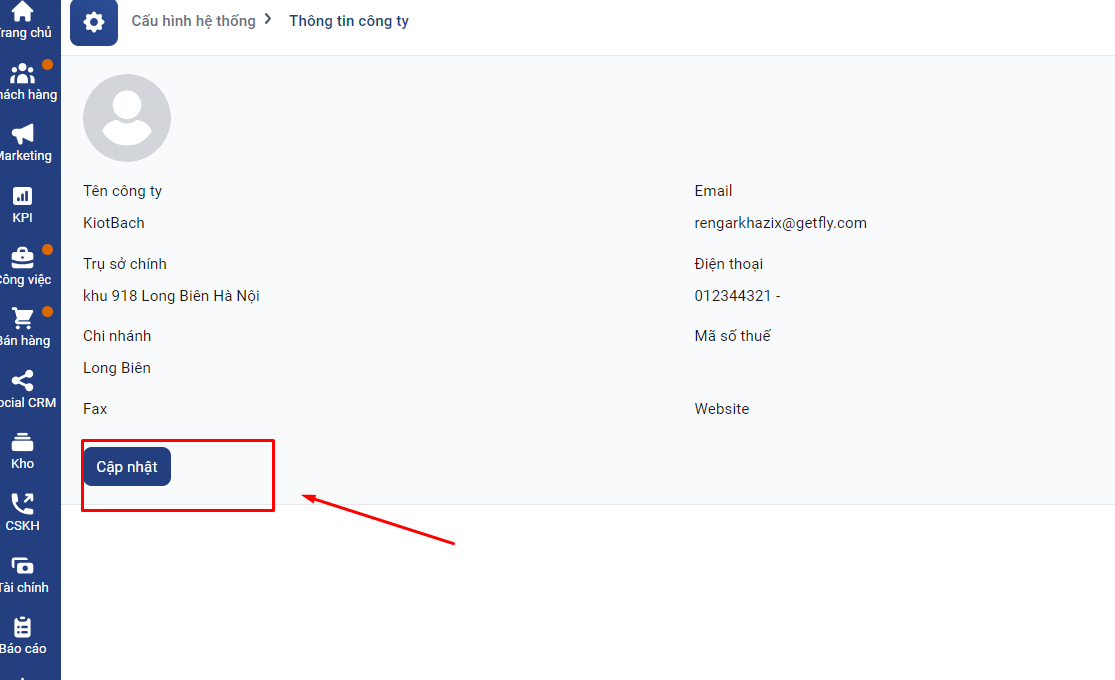Go to Công việc briefcase icon
Screen dimensions: 1115x680
(x=22, y=258)
